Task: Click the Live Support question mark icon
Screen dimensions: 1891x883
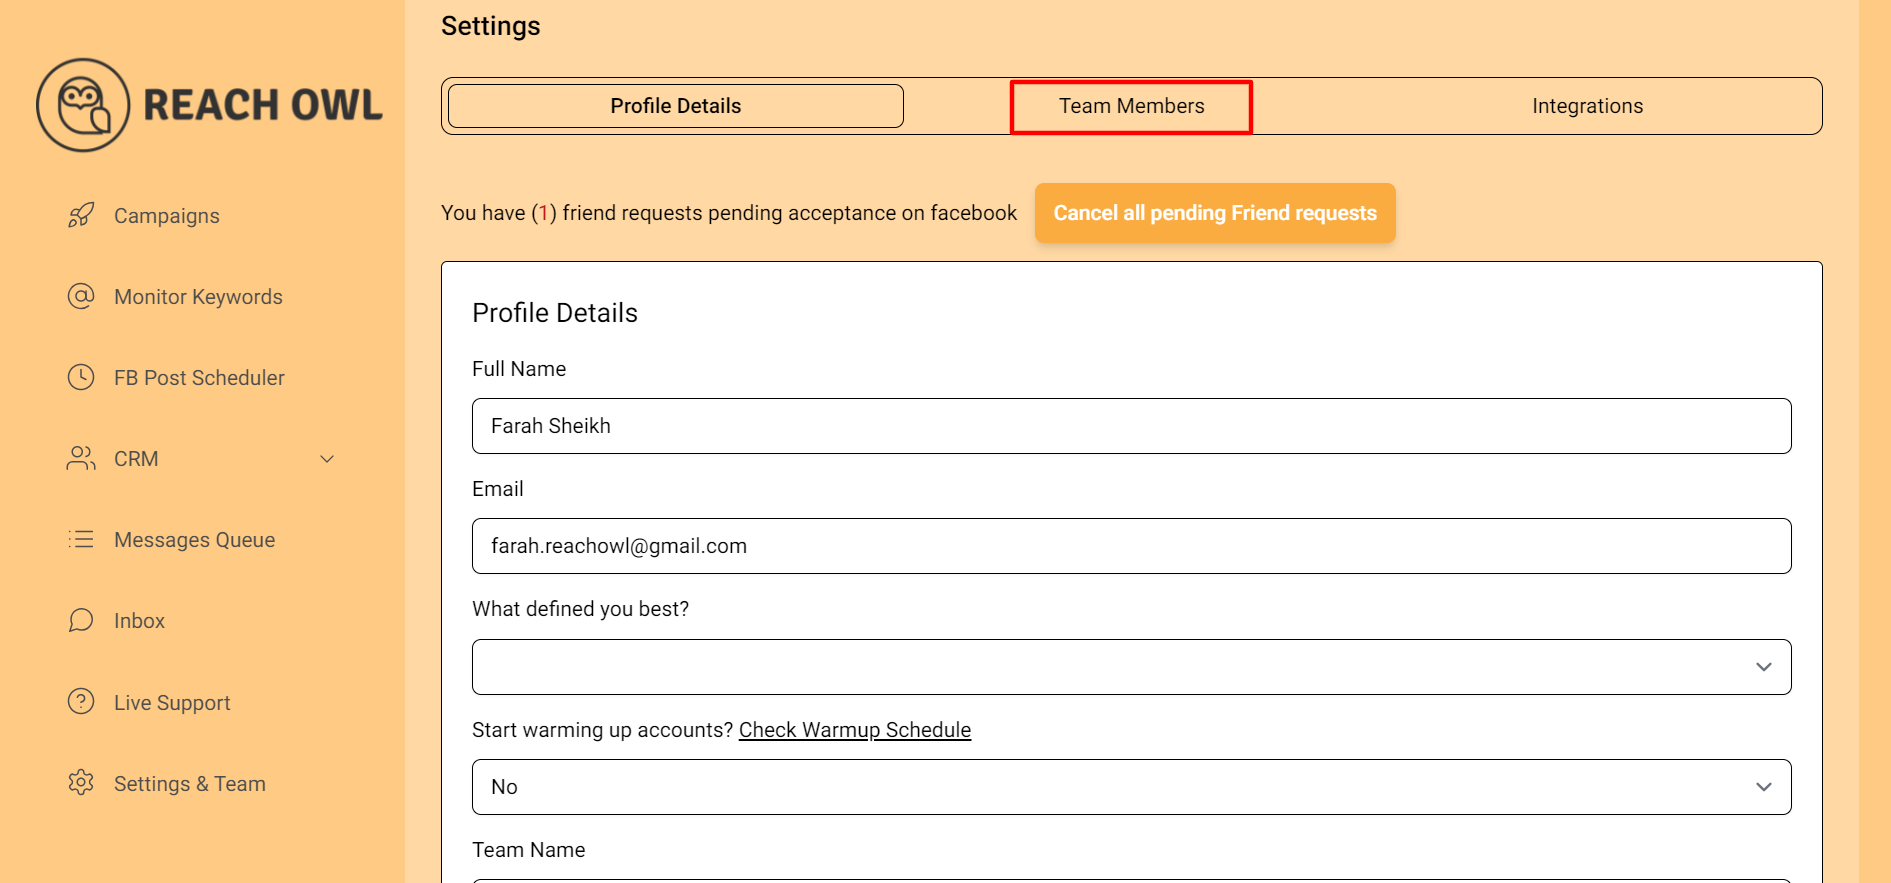Action: pyautogui.click(x=81, y=701)
